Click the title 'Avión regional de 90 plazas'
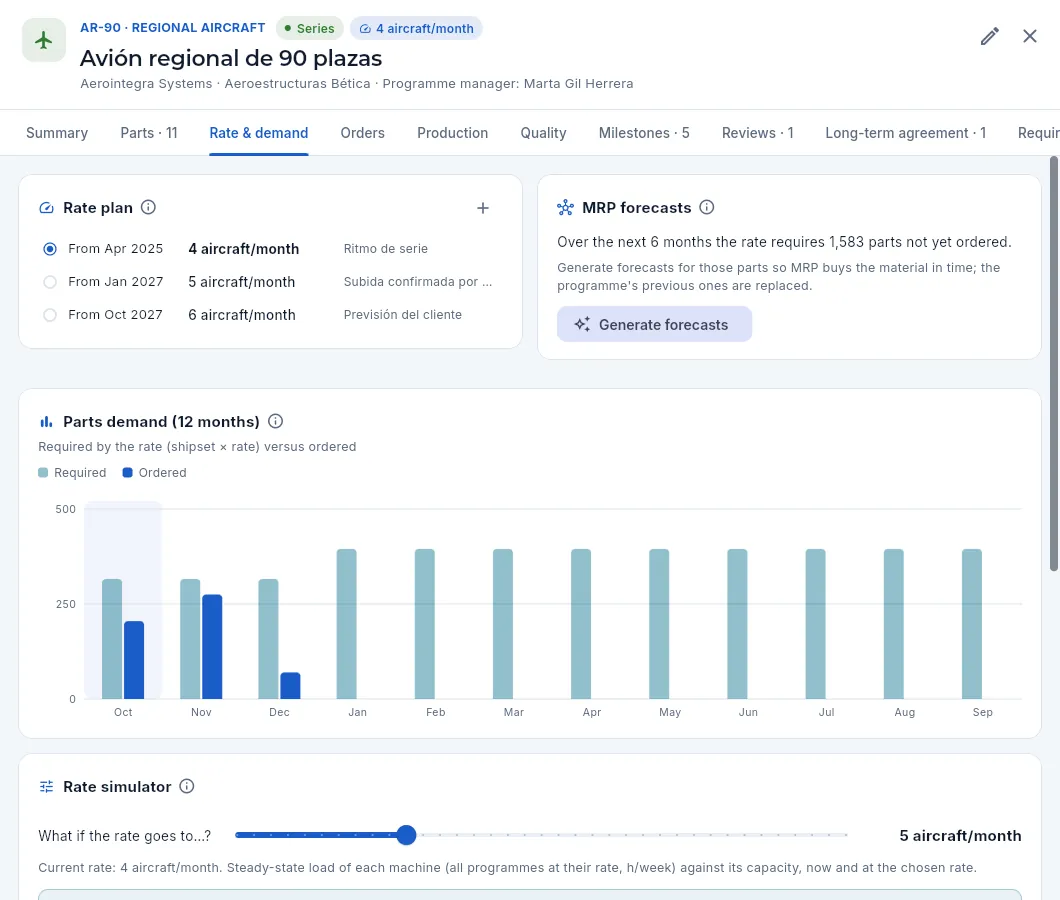Viewport: 1060px width, 900px height. [231, 58]
